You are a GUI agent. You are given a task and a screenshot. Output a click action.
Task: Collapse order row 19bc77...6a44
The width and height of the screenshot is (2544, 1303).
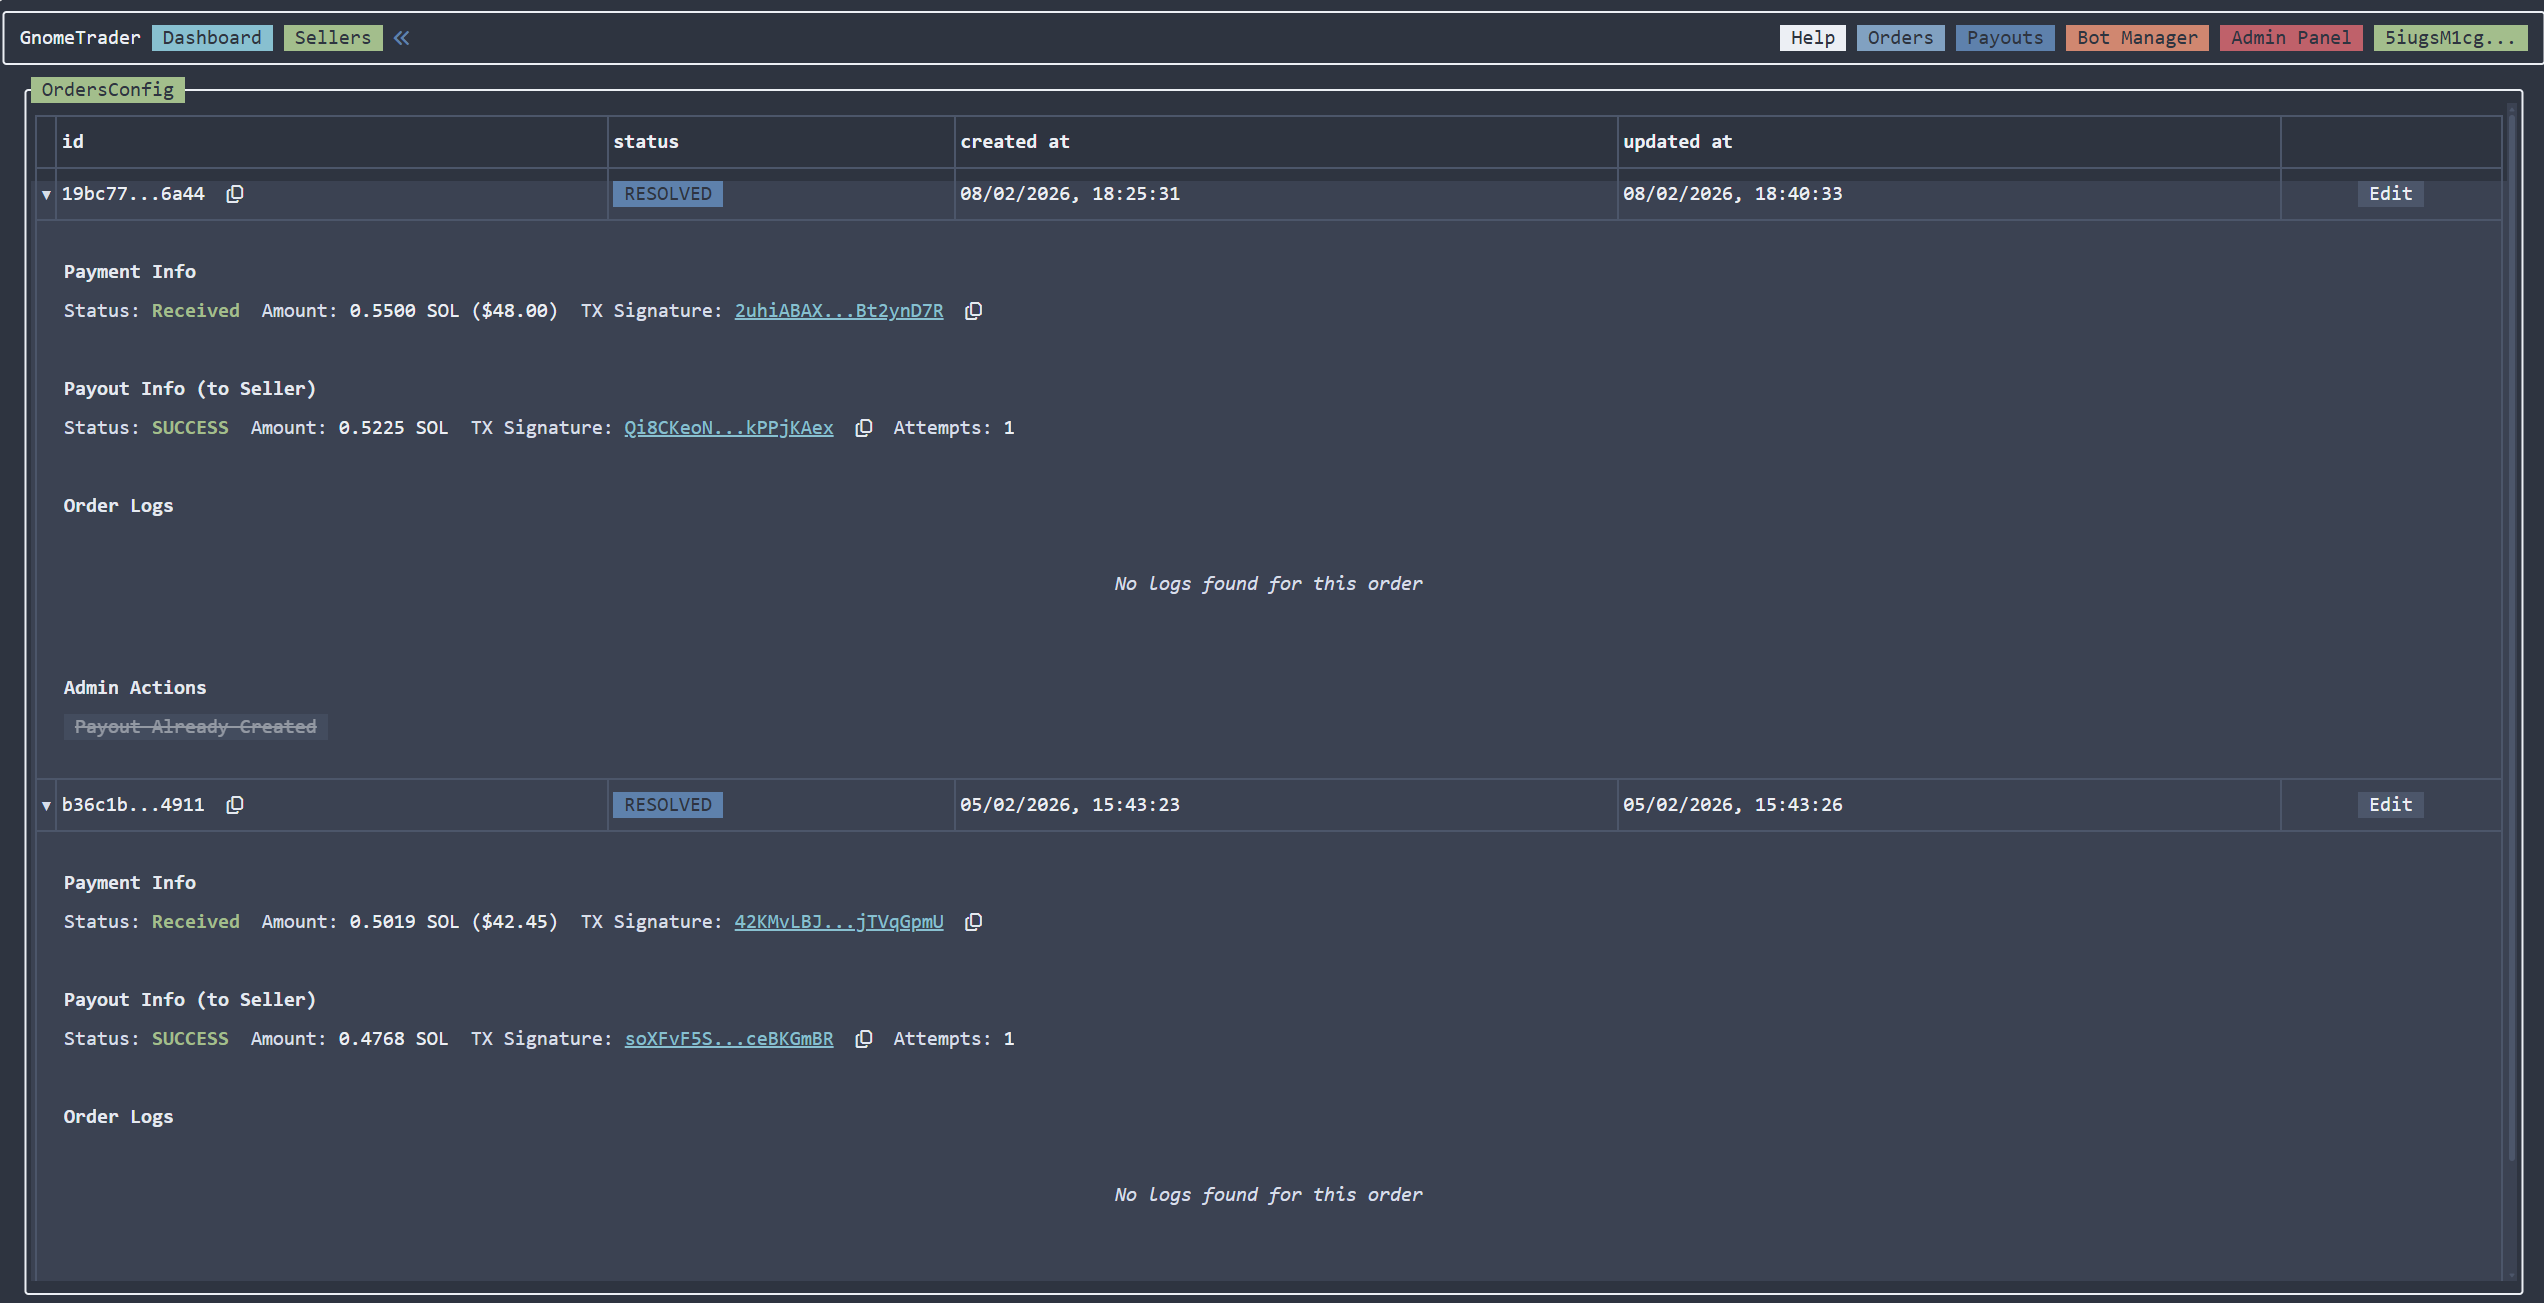click(x=46, y=194)
